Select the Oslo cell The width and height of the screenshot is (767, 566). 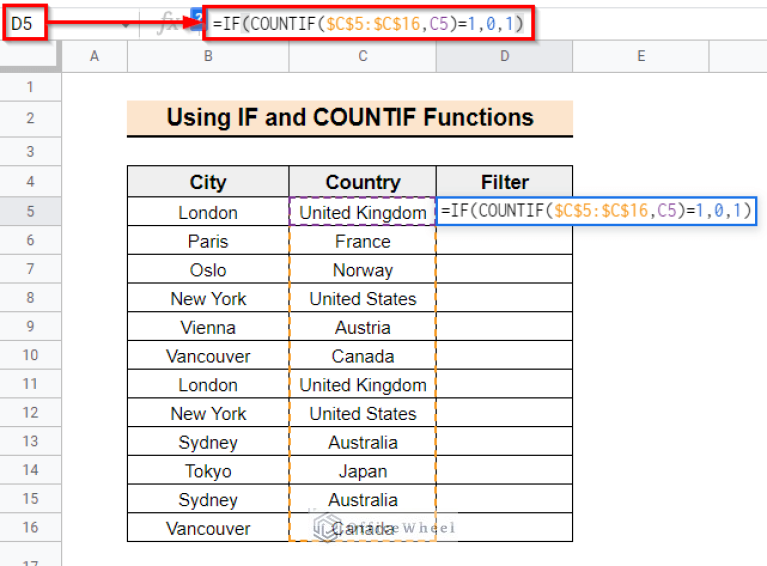pos(208,270)
